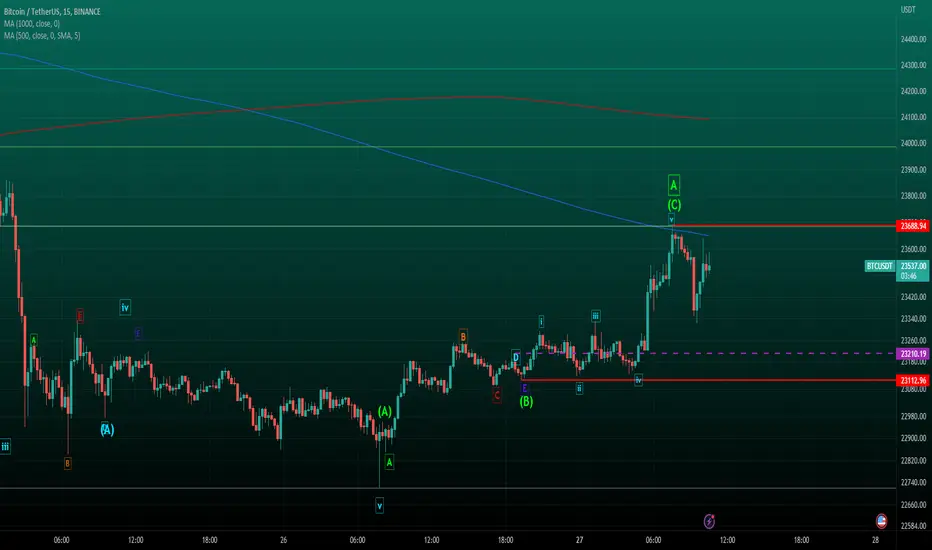Select the blue E label above (B)
932x550 pixels.
click(x=524, y=388)
